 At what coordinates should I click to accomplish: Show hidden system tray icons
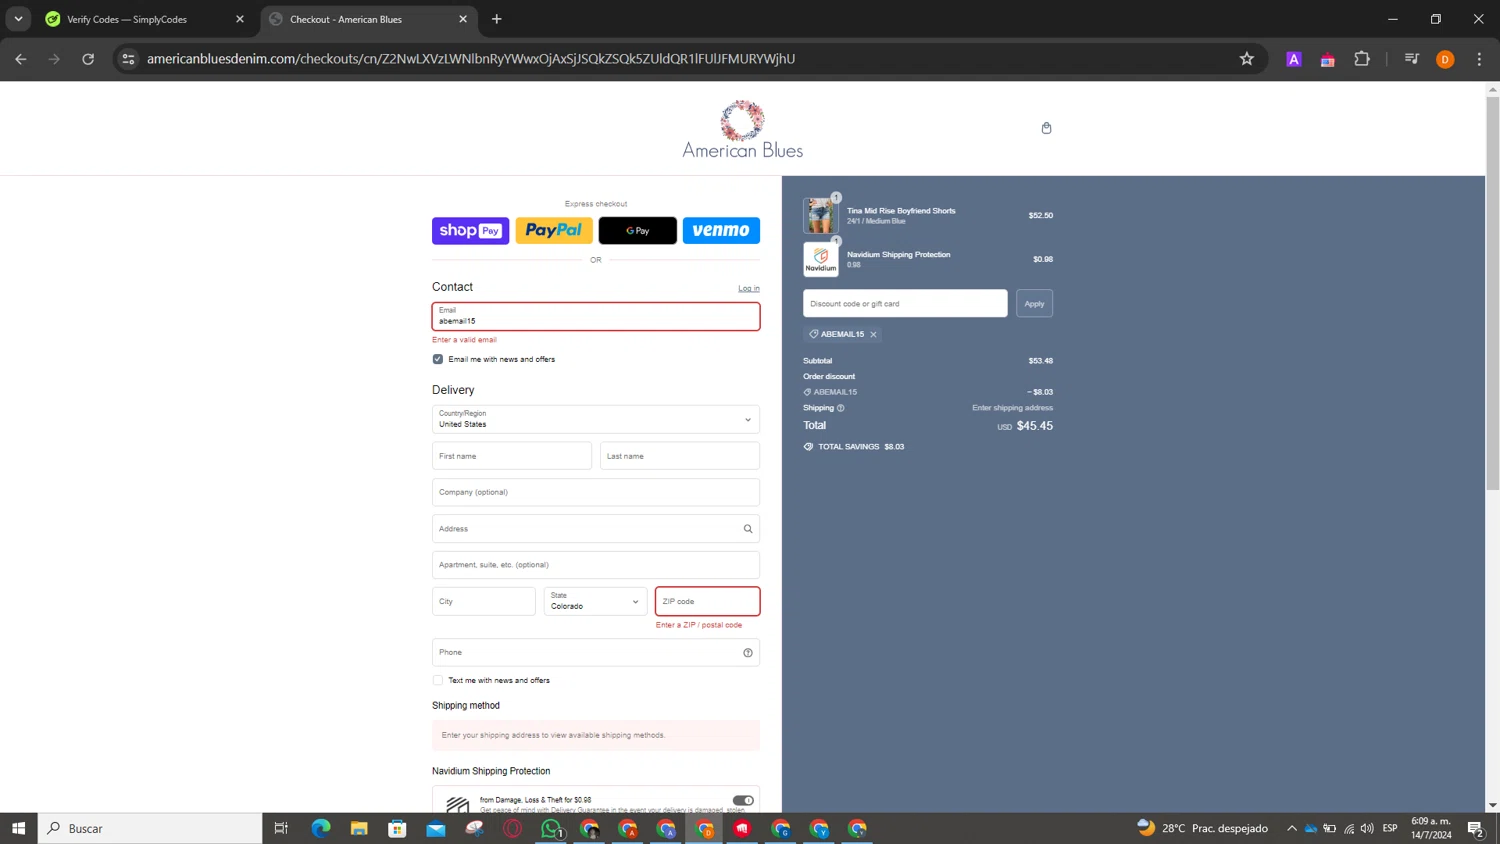[x=1292, y=828]
